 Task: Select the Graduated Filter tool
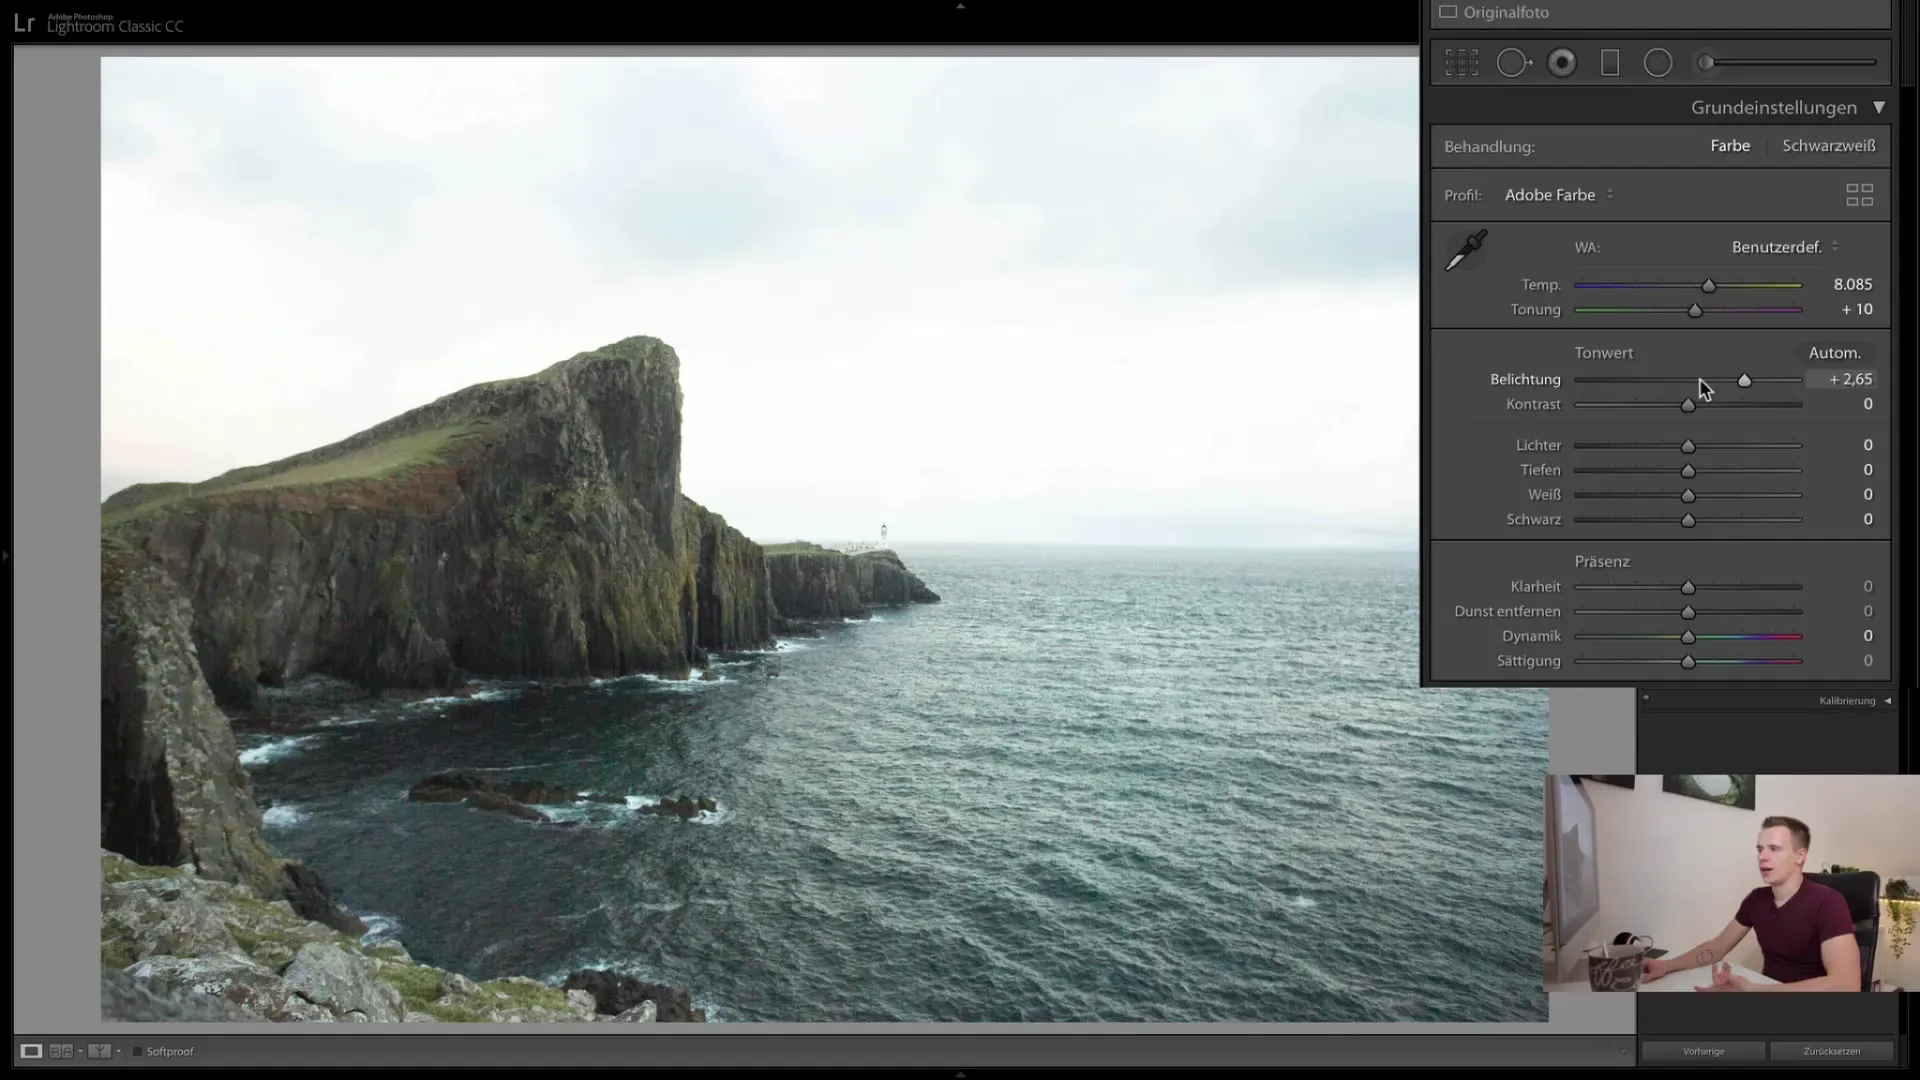(1610, 63)
